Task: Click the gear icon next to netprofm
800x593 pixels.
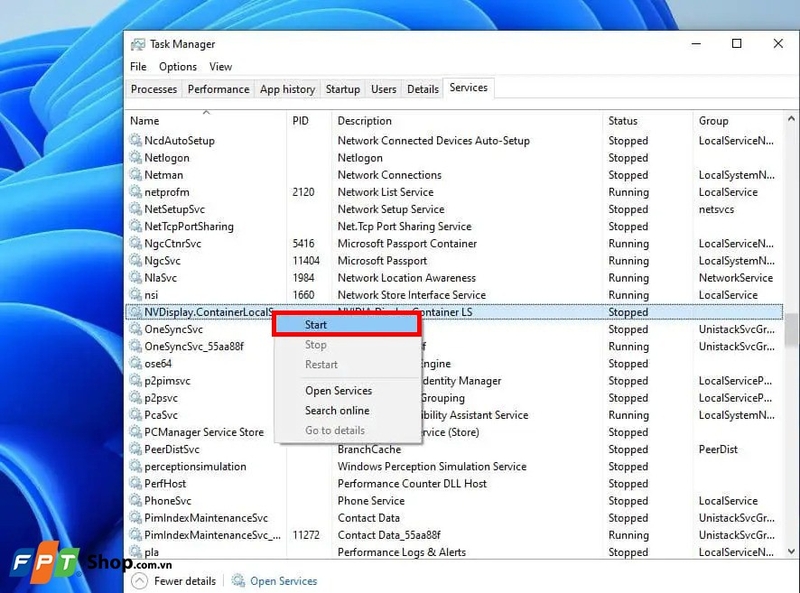Action: [136, 192]
